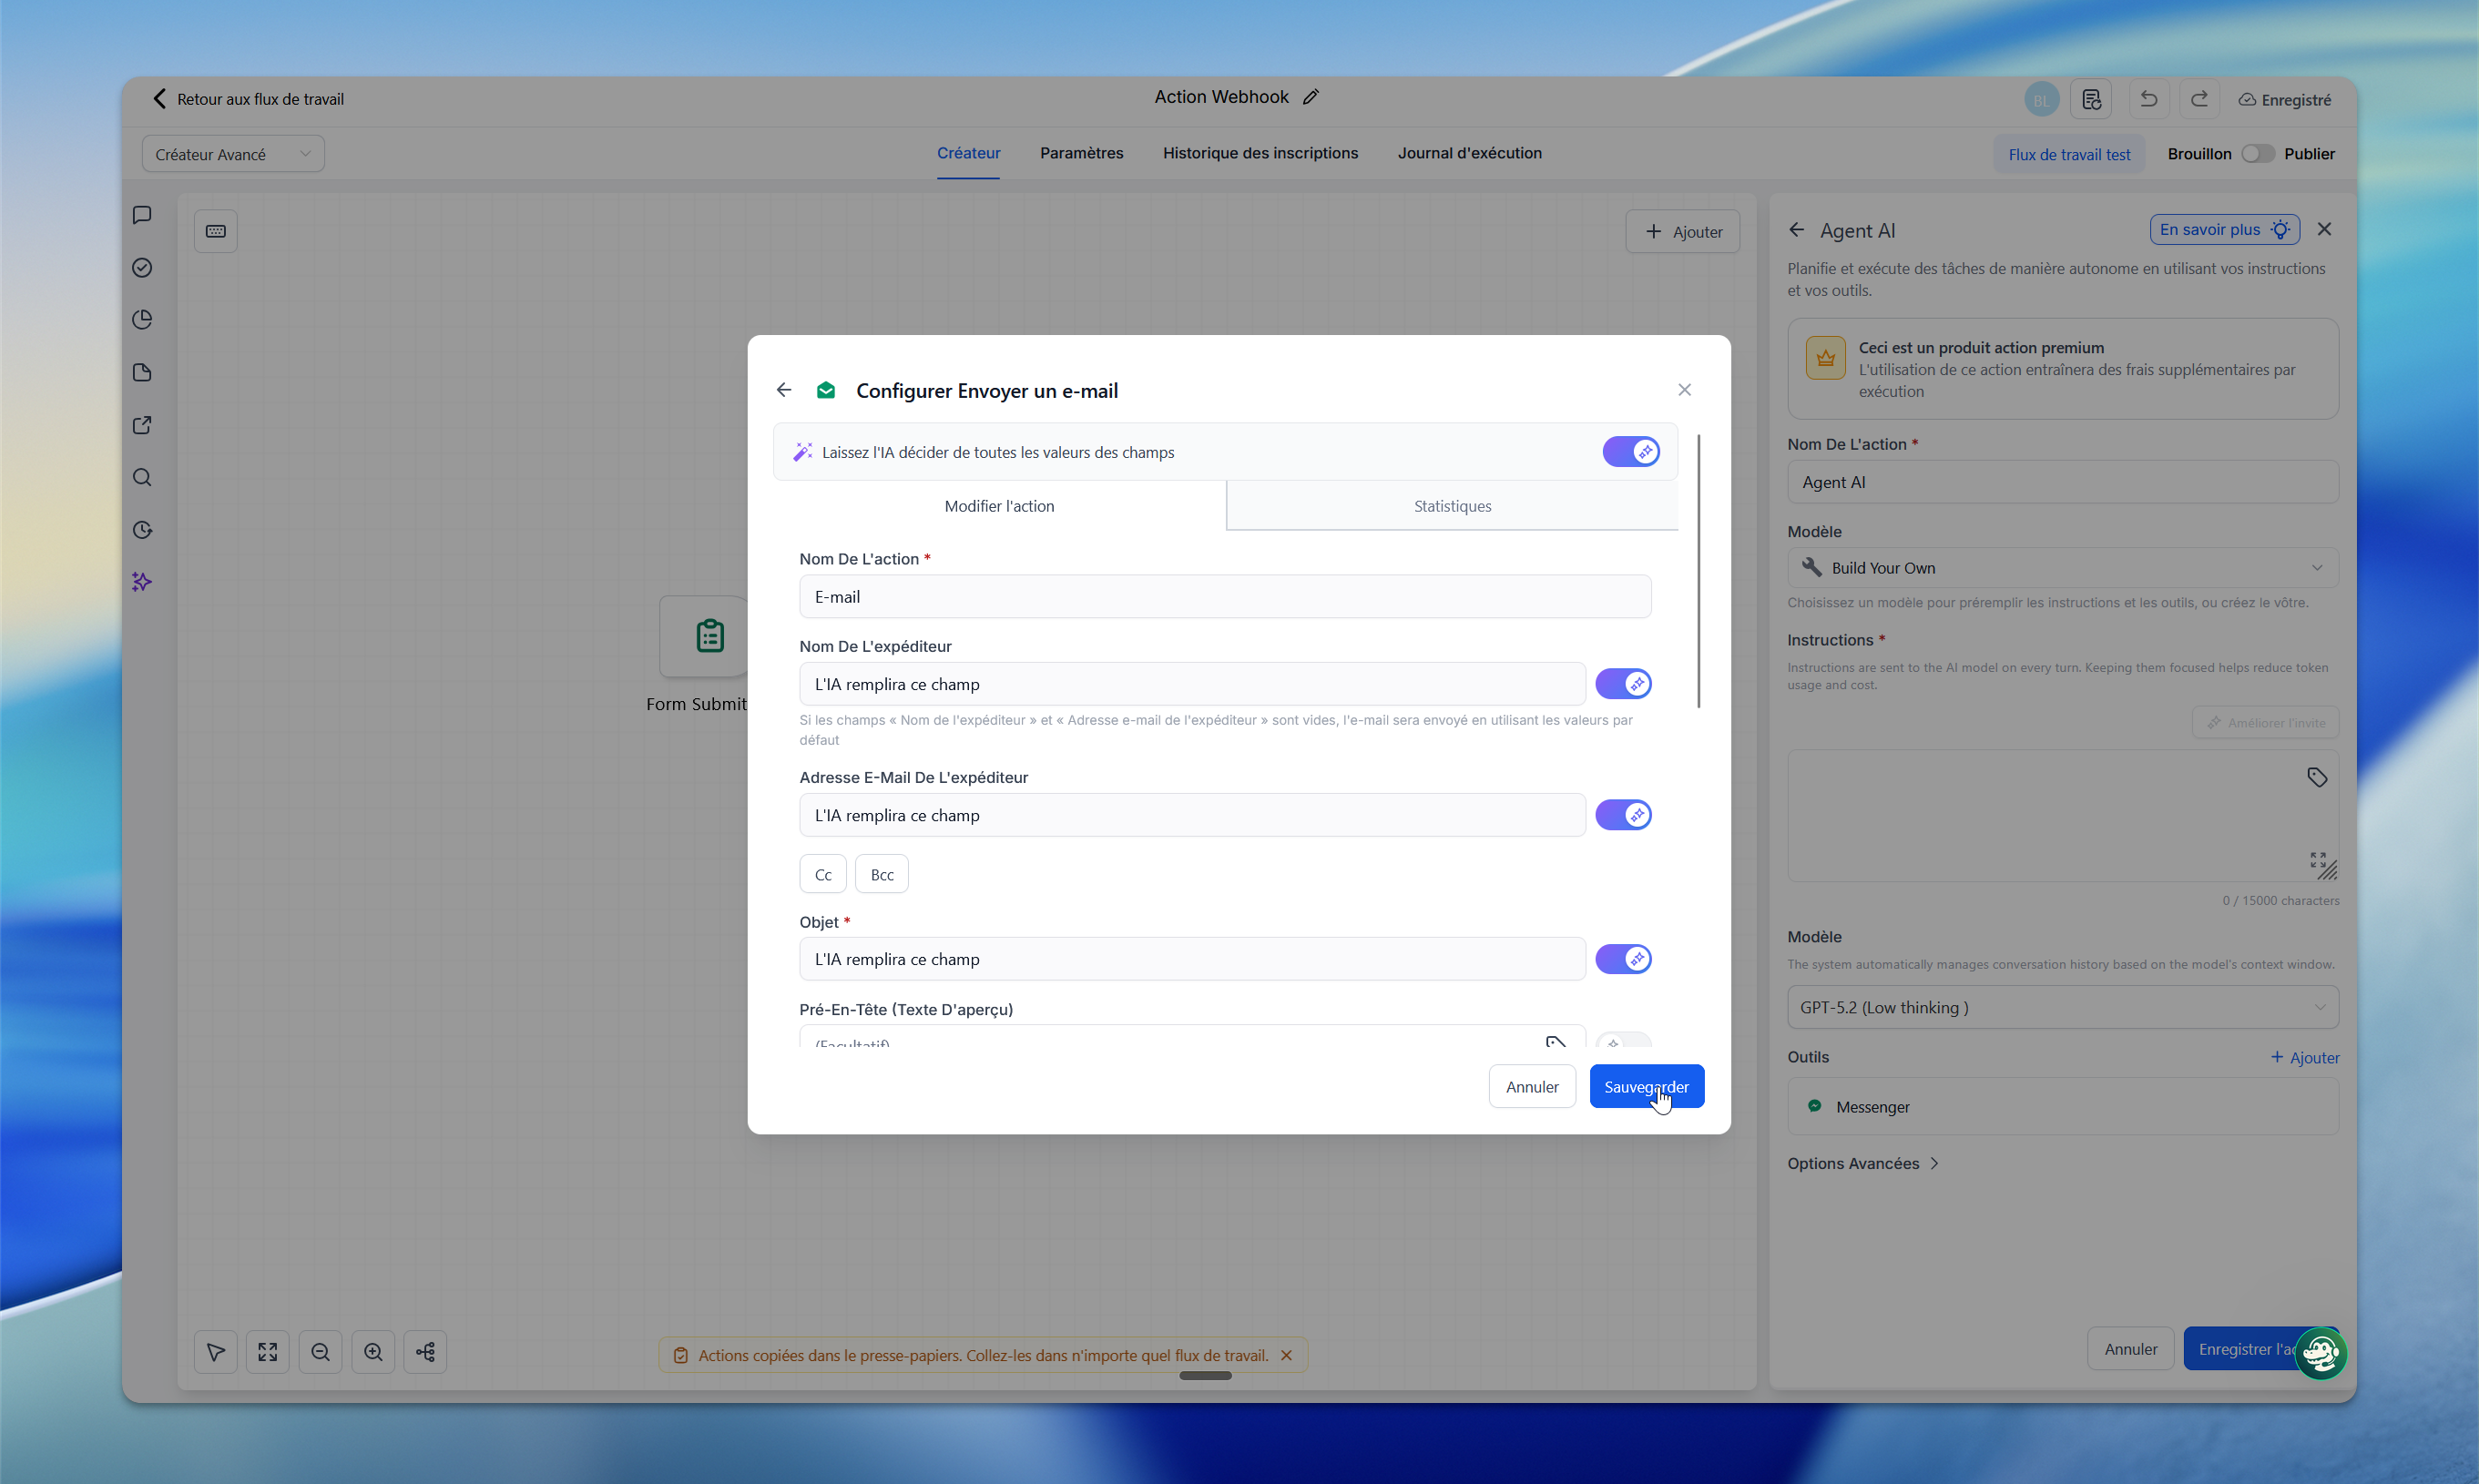Toggle 'Laissez l'IA décider' switch off
2479x1484 pixels.
click(1631, 452)
